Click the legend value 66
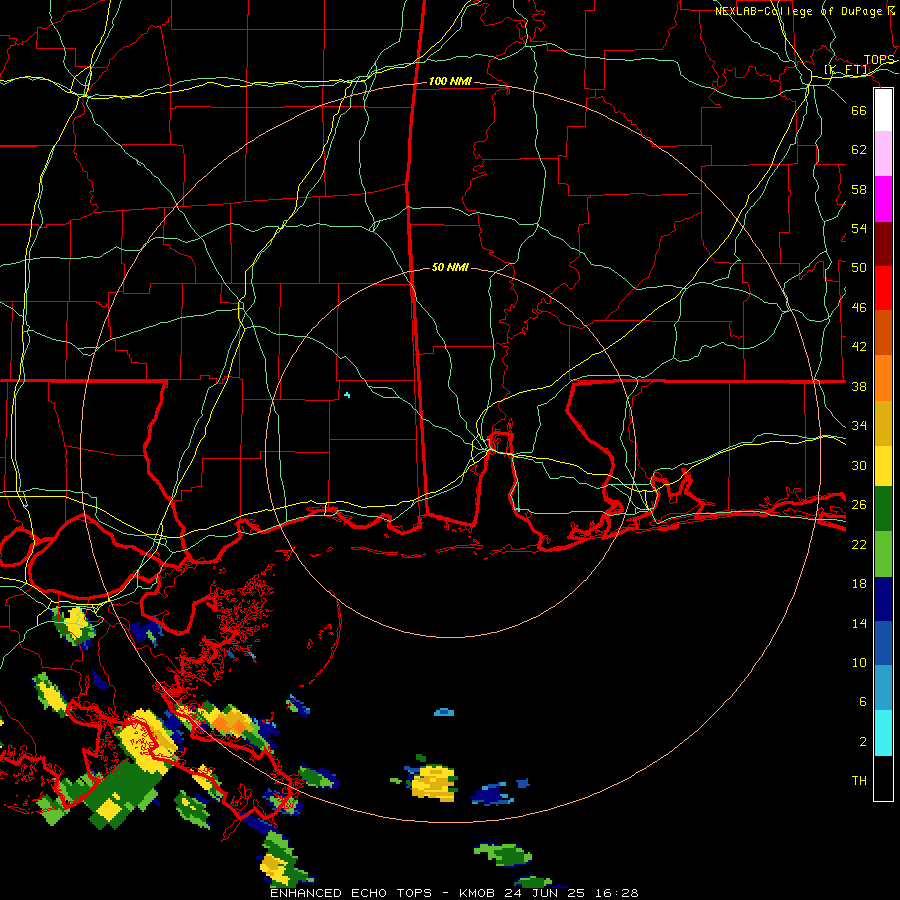The width and height of the screenshot is (900, 900). [x=859, y=110]
